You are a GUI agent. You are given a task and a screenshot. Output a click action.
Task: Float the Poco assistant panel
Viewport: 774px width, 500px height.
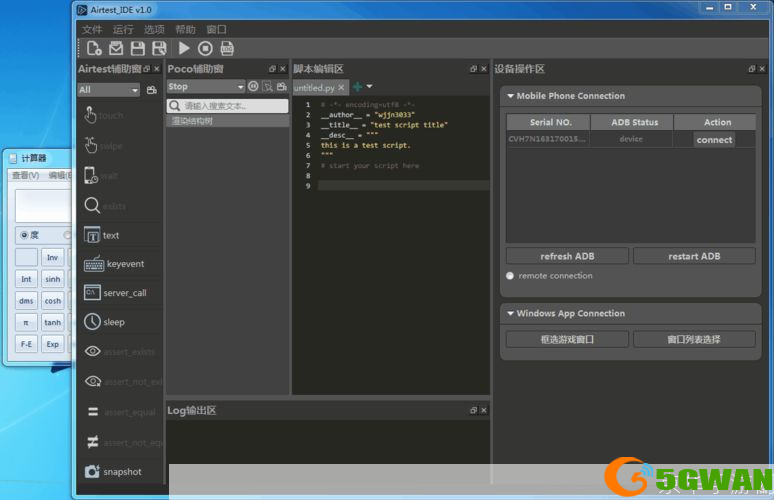272,69
